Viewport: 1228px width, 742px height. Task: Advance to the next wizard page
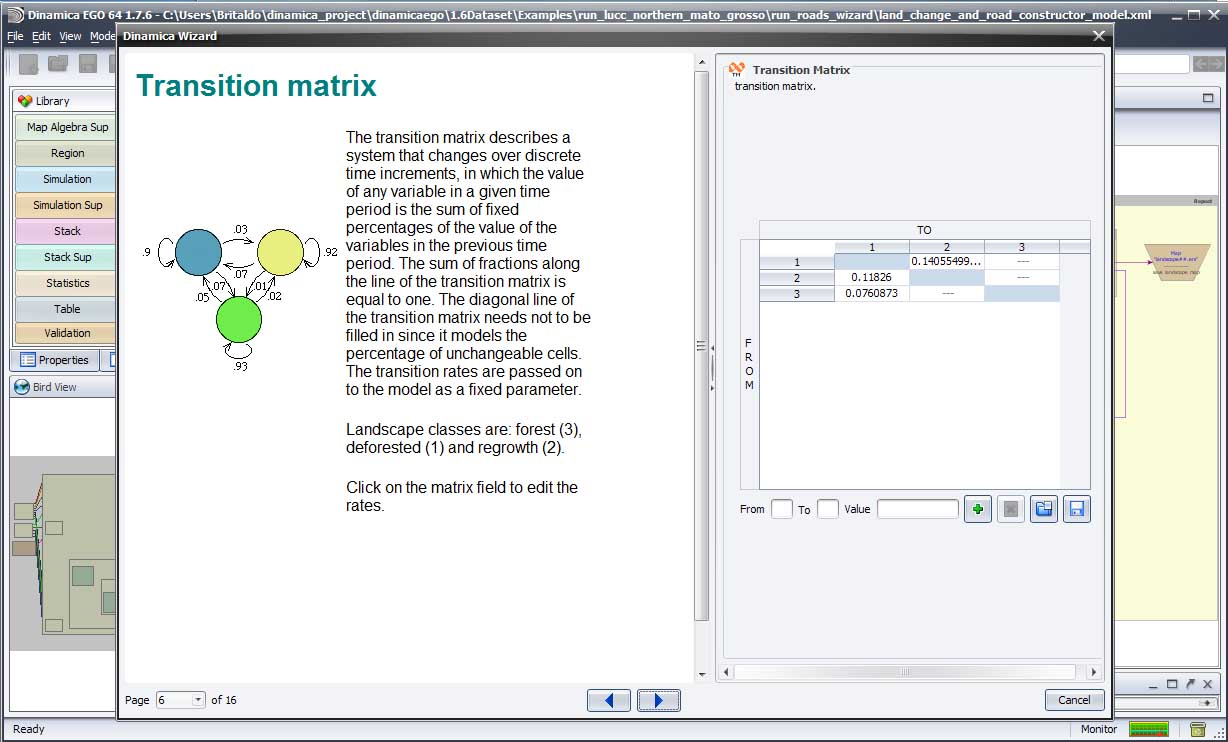click(658, 700)
